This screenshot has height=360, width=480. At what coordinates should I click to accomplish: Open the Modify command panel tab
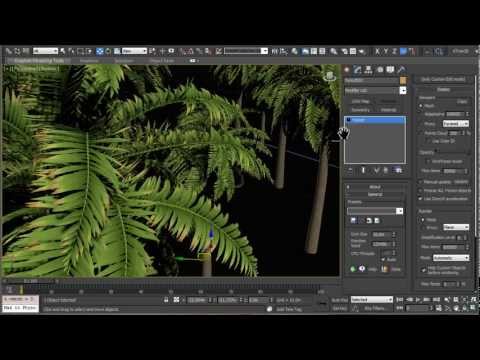tap(357, 69)
